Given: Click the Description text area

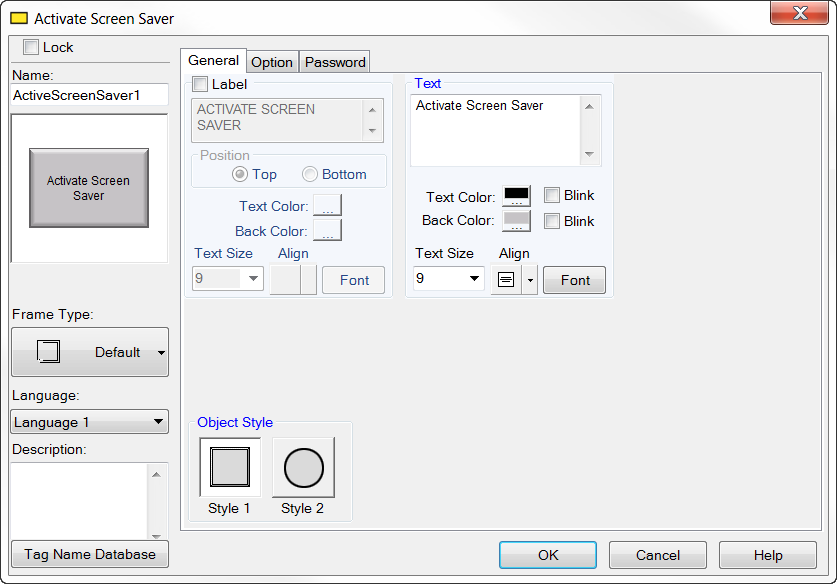Looking at the screenshot, I should pyautogui.click(x=79, y=501).
